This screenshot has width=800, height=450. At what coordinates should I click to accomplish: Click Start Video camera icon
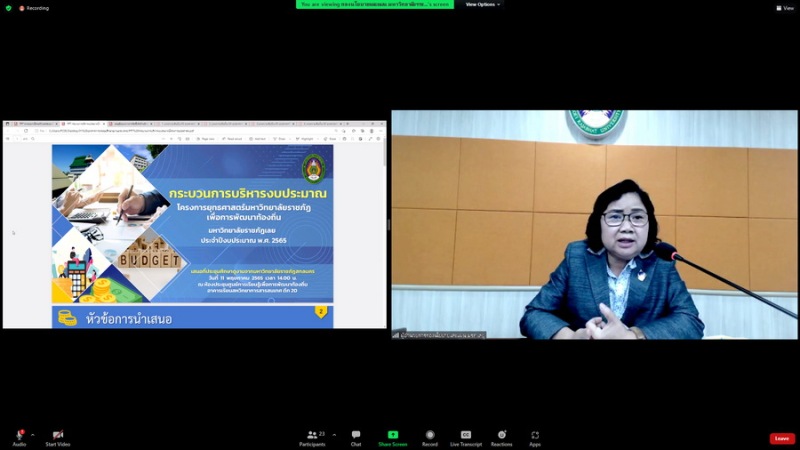[x=58, y=435]
